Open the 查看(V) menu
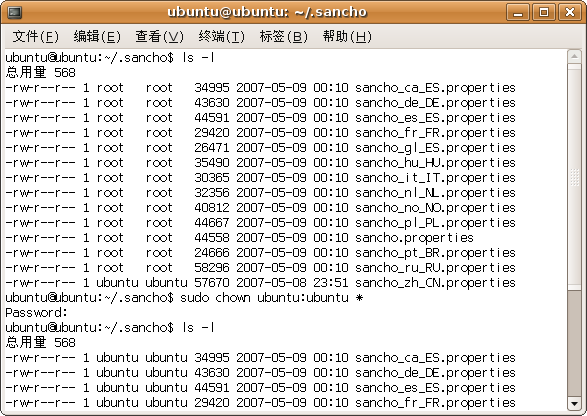The image size is (587, 416). tap(159, 36)
